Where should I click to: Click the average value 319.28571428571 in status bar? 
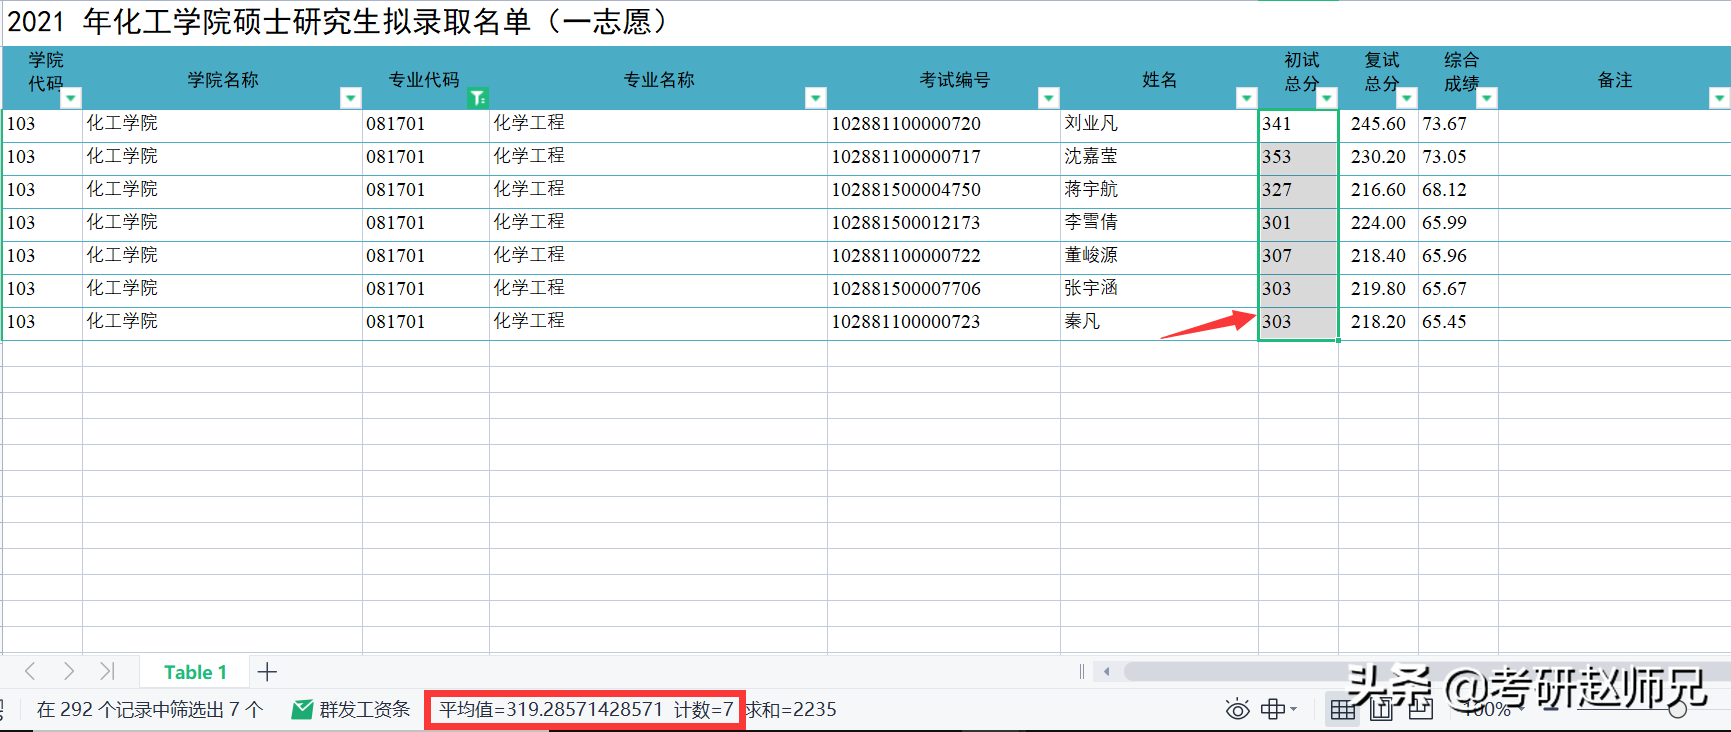(x=551, y=710)
